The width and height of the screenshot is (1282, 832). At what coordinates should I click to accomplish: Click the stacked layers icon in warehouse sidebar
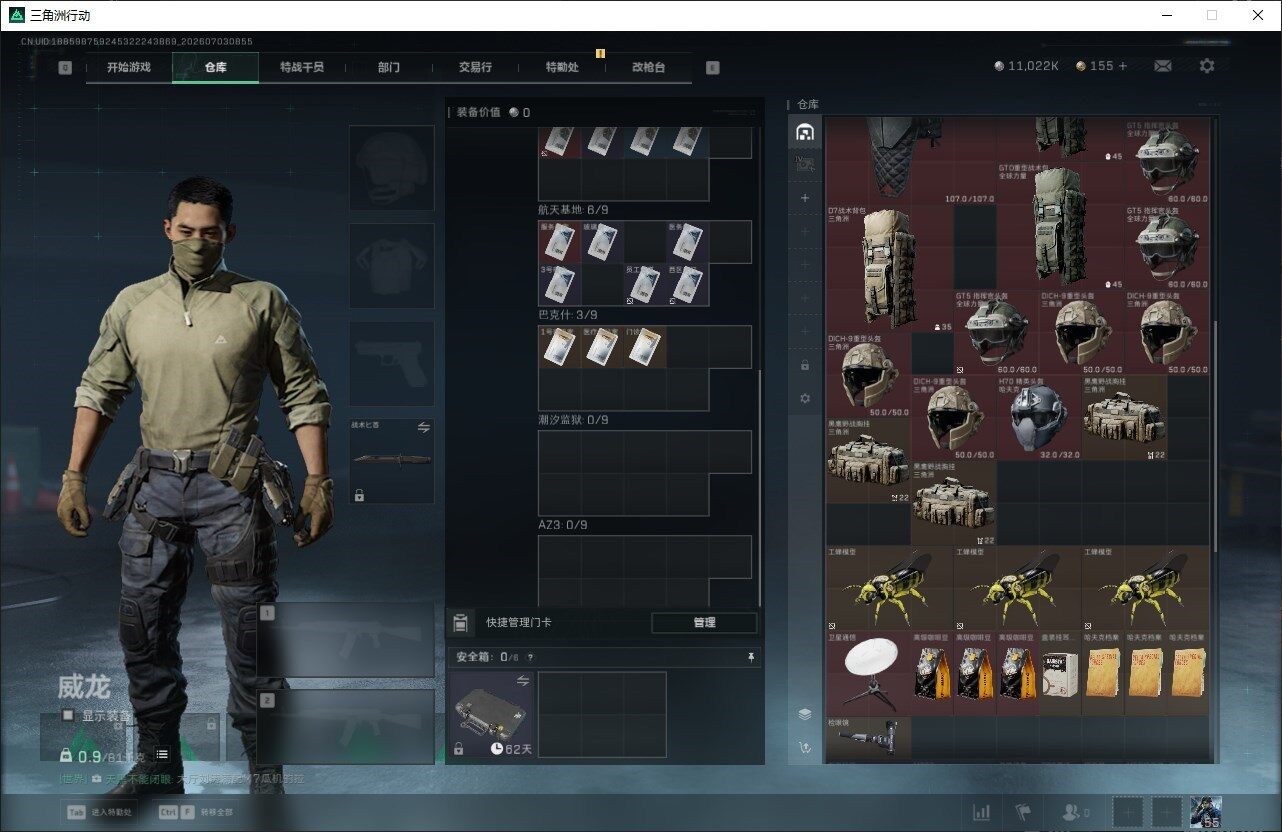coord(805,714)
